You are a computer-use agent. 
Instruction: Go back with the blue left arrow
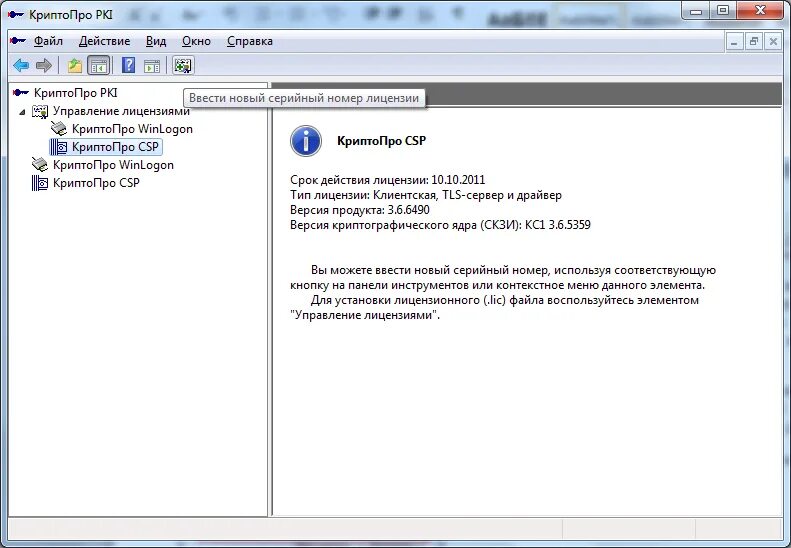click(x=21, y=65)
